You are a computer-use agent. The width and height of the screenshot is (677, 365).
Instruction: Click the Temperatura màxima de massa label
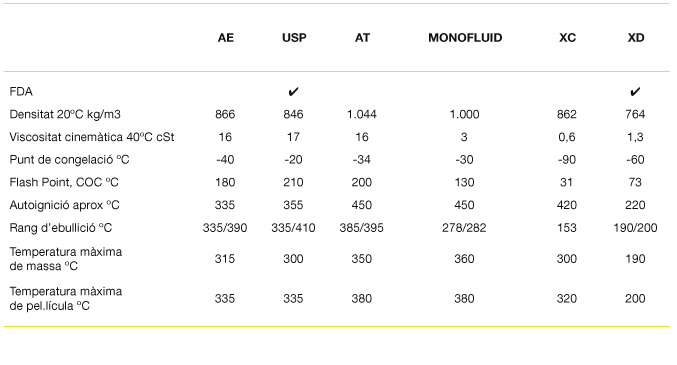[x=66, y=259]
